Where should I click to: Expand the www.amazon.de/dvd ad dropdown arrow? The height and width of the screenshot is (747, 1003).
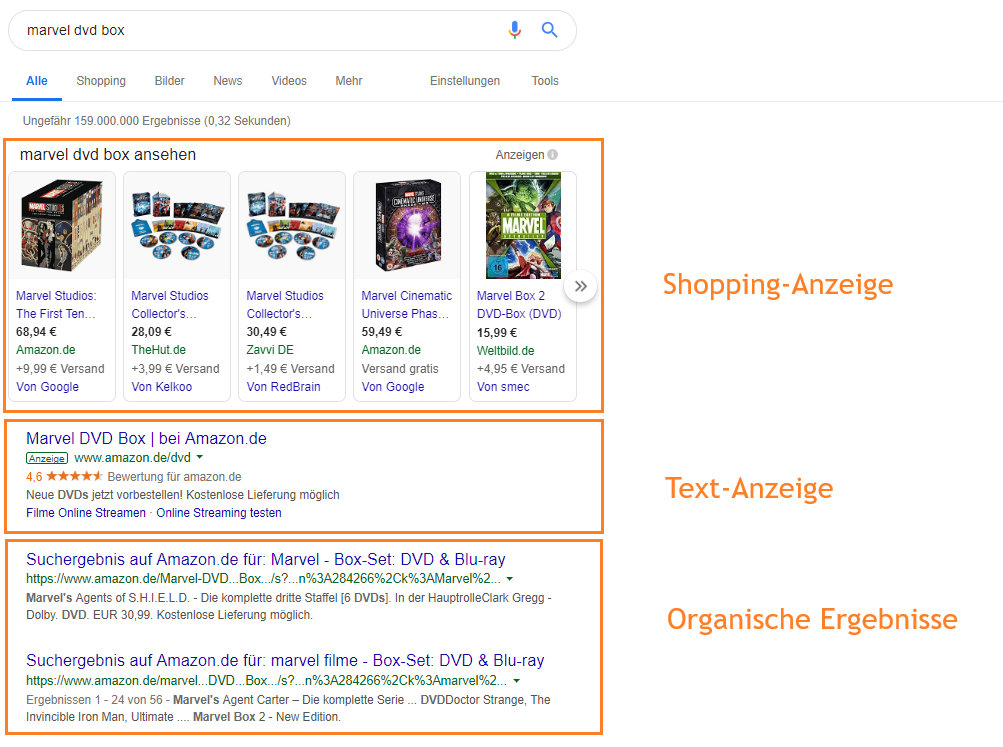click(200, 457)
